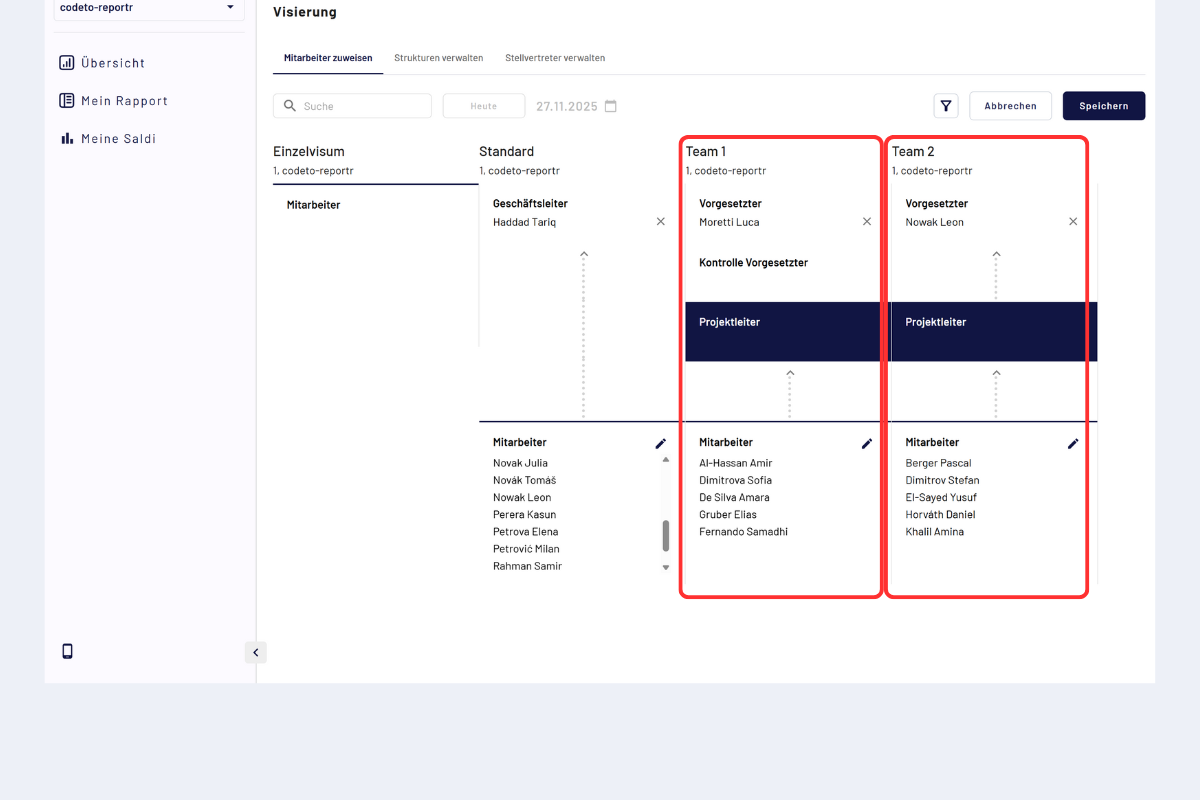Edit Mitarbeiter list in Standard column

click(x=661, y=443)
